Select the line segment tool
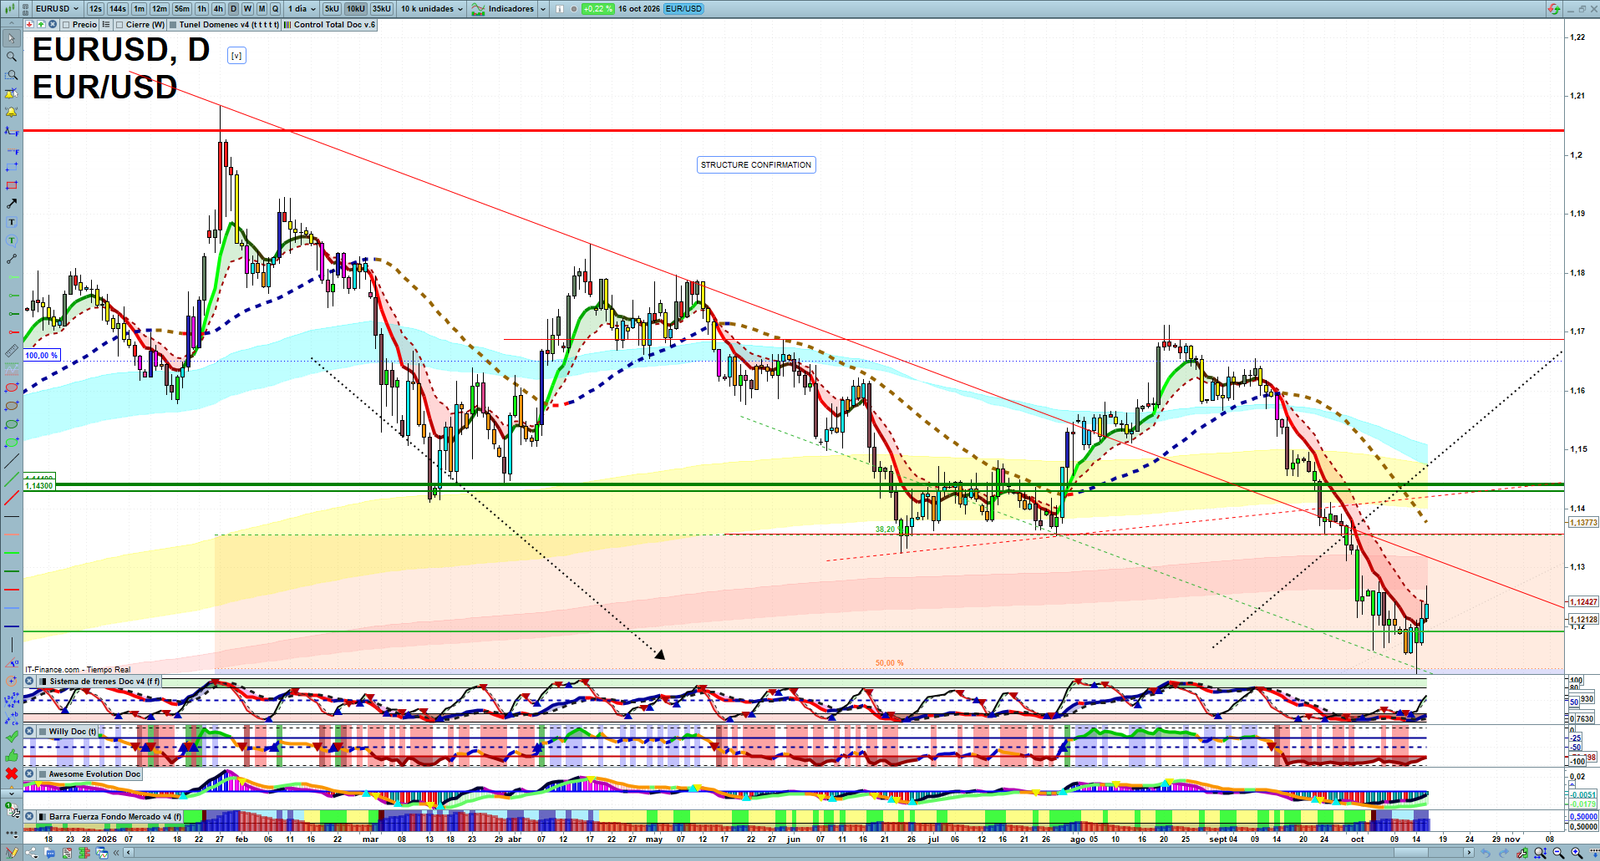1600x861 pixels. coord(11,259)
